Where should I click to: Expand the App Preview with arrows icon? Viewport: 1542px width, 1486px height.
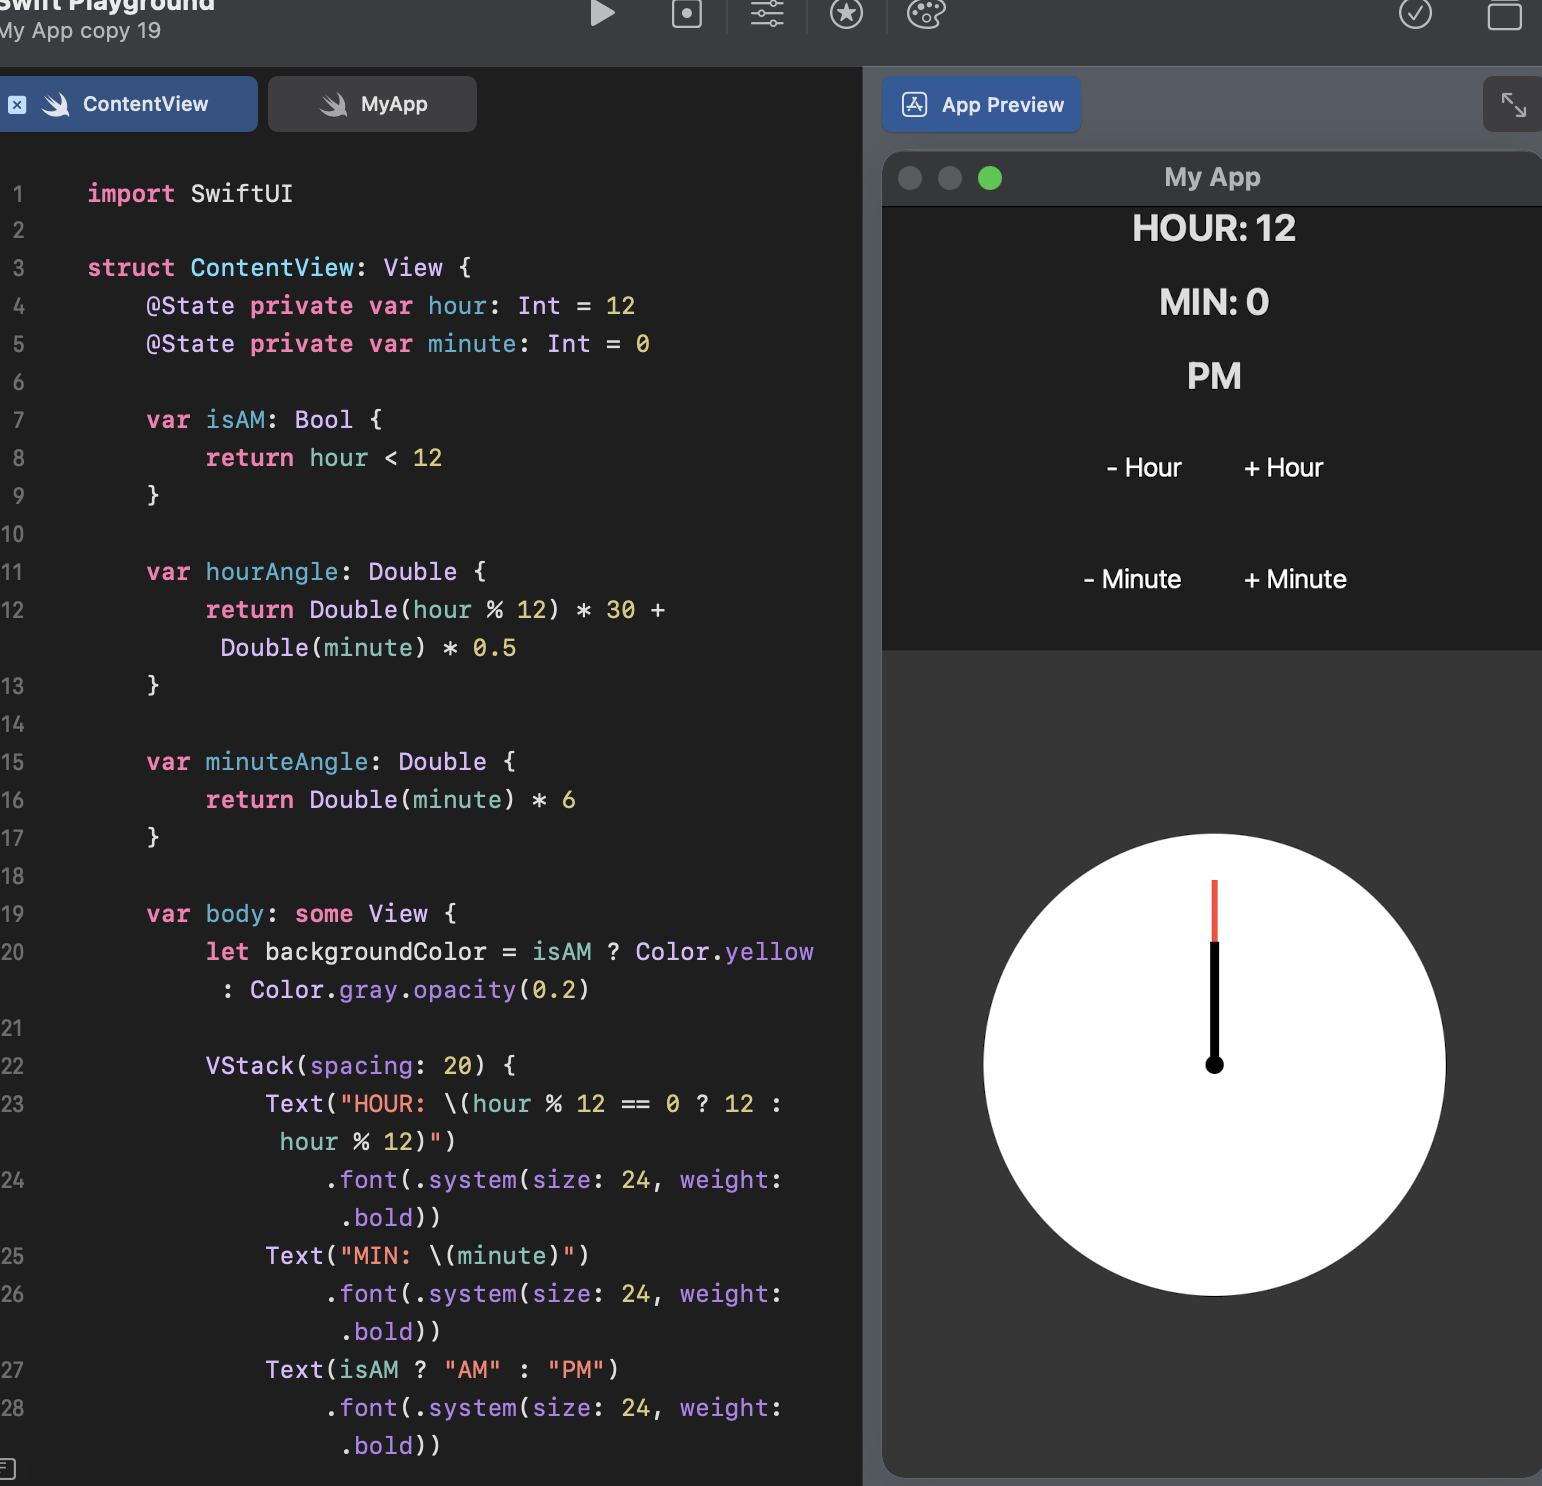click(1513, 104)
